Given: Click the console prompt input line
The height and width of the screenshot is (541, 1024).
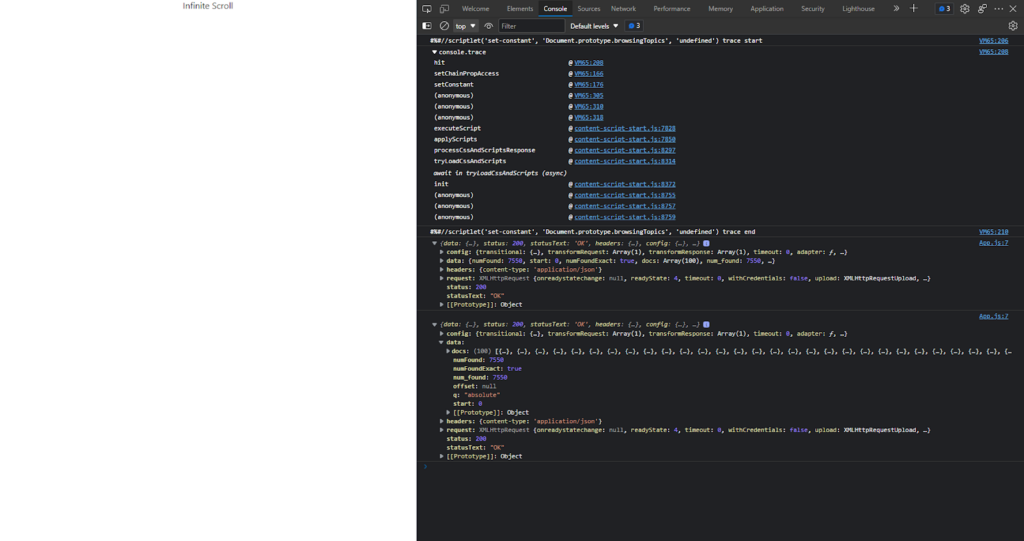Looking at the screenshot, I should coord(721,467).
